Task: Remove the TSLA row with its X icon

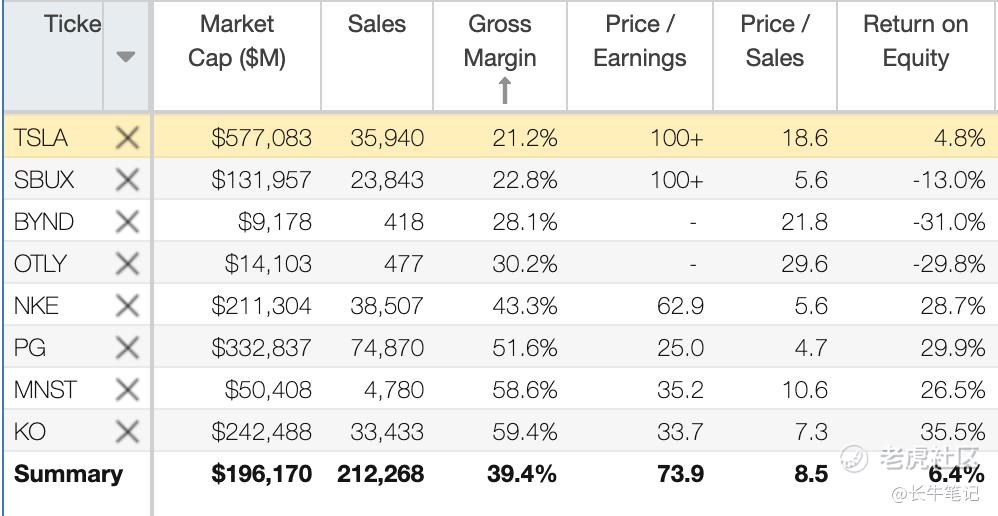Action: 127,138
